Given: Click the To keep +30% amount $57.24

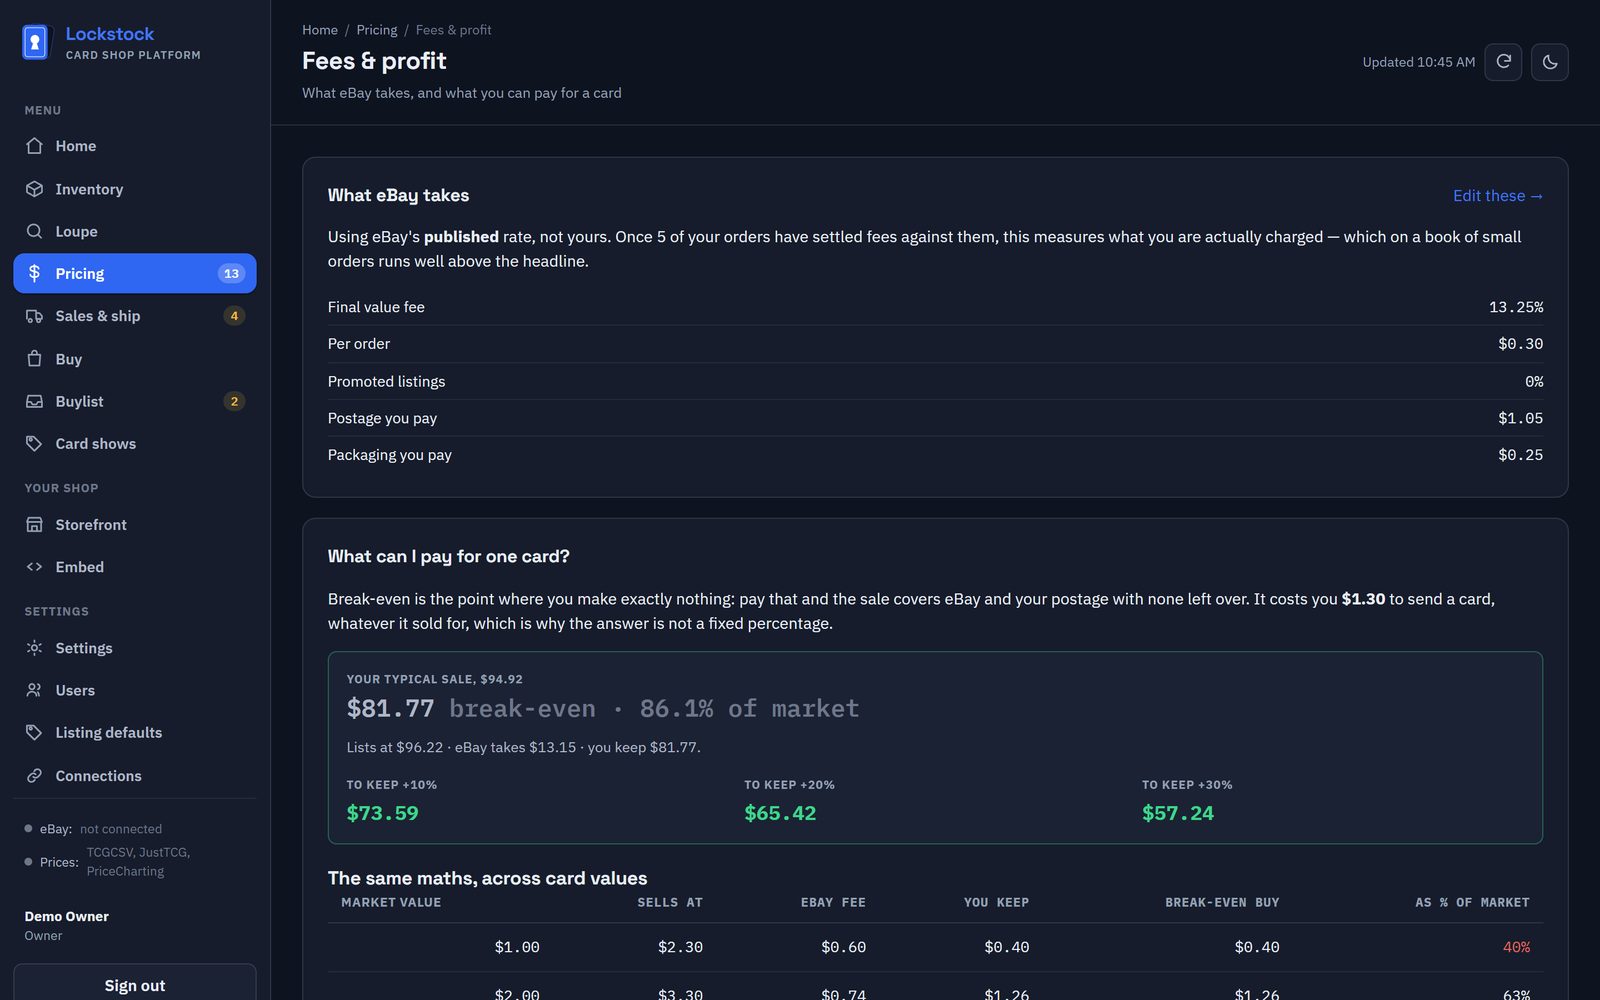Looking at the screenshot, I should coord(1178,814).
